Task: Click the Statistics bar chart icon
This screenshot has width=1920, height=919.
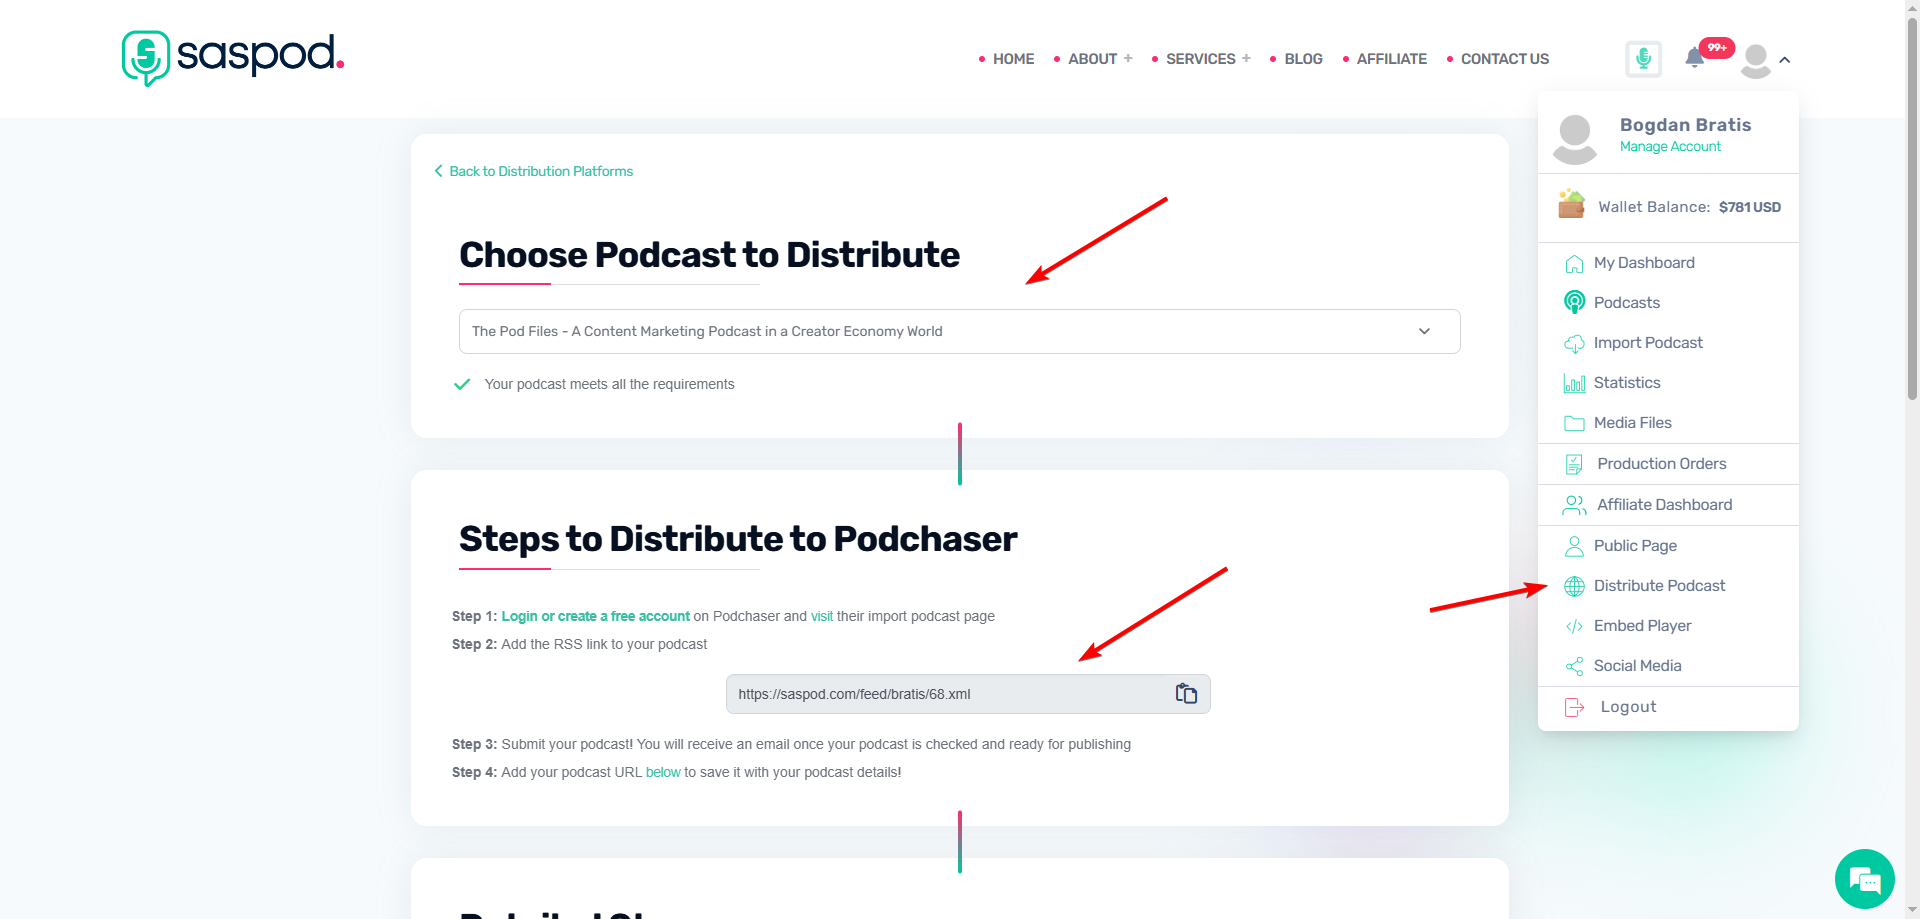Action: click(1574, 384)
